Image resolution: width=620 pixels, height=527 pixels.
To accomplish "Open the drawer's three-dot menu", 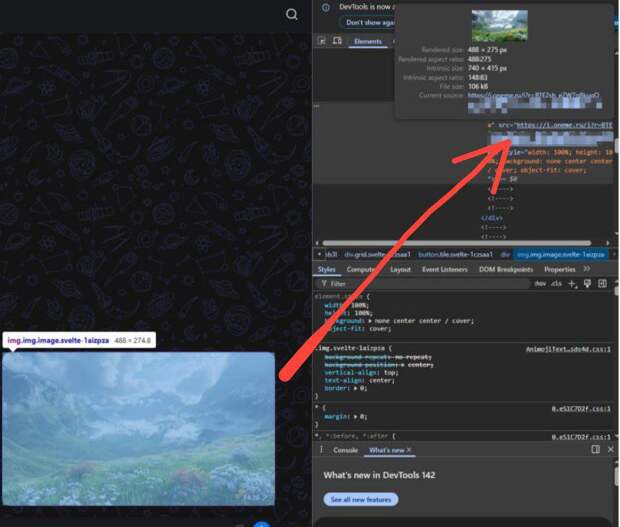I will coord(321,450).
